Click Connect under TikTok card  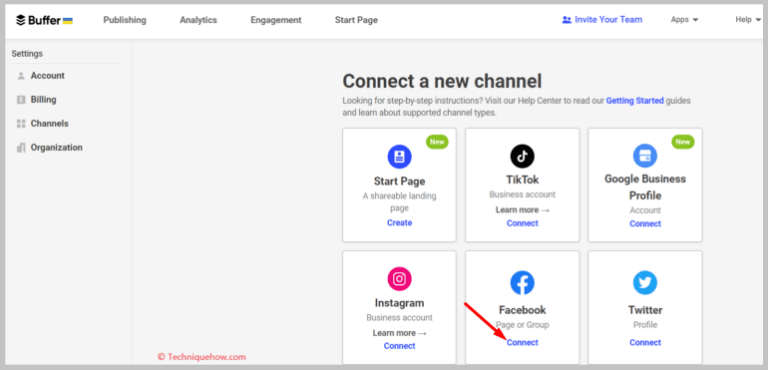click(523, 223)
